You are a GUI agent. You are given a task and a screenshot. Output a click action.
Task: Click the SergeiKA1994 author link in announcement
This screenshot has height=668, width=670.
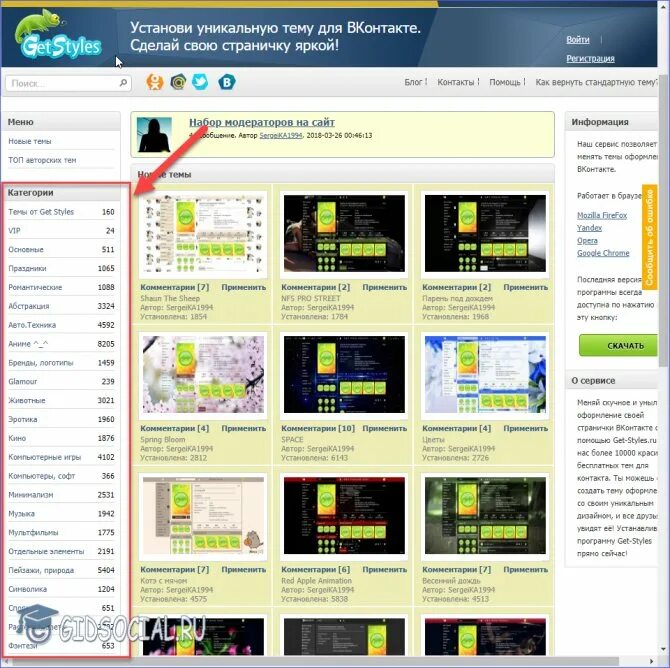coord(281,135)
